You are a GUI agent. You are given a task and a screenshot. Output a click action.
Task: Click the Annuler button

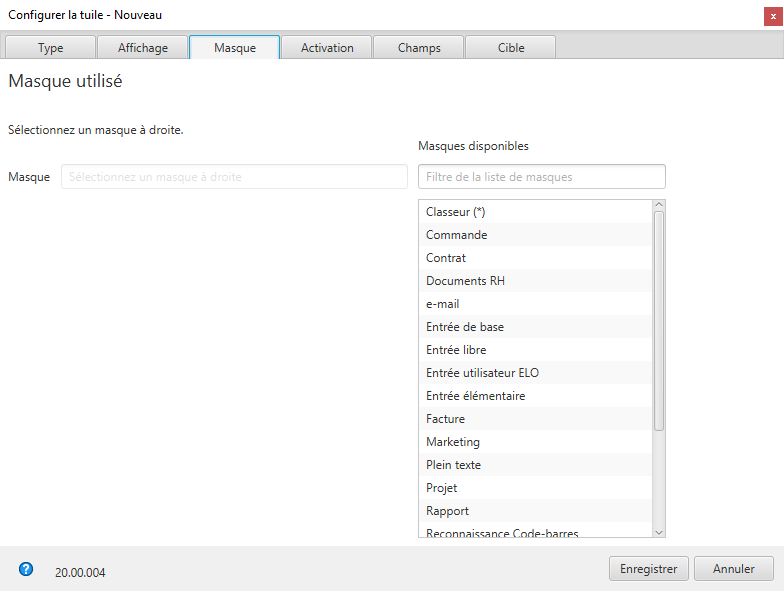pos(734,568)
